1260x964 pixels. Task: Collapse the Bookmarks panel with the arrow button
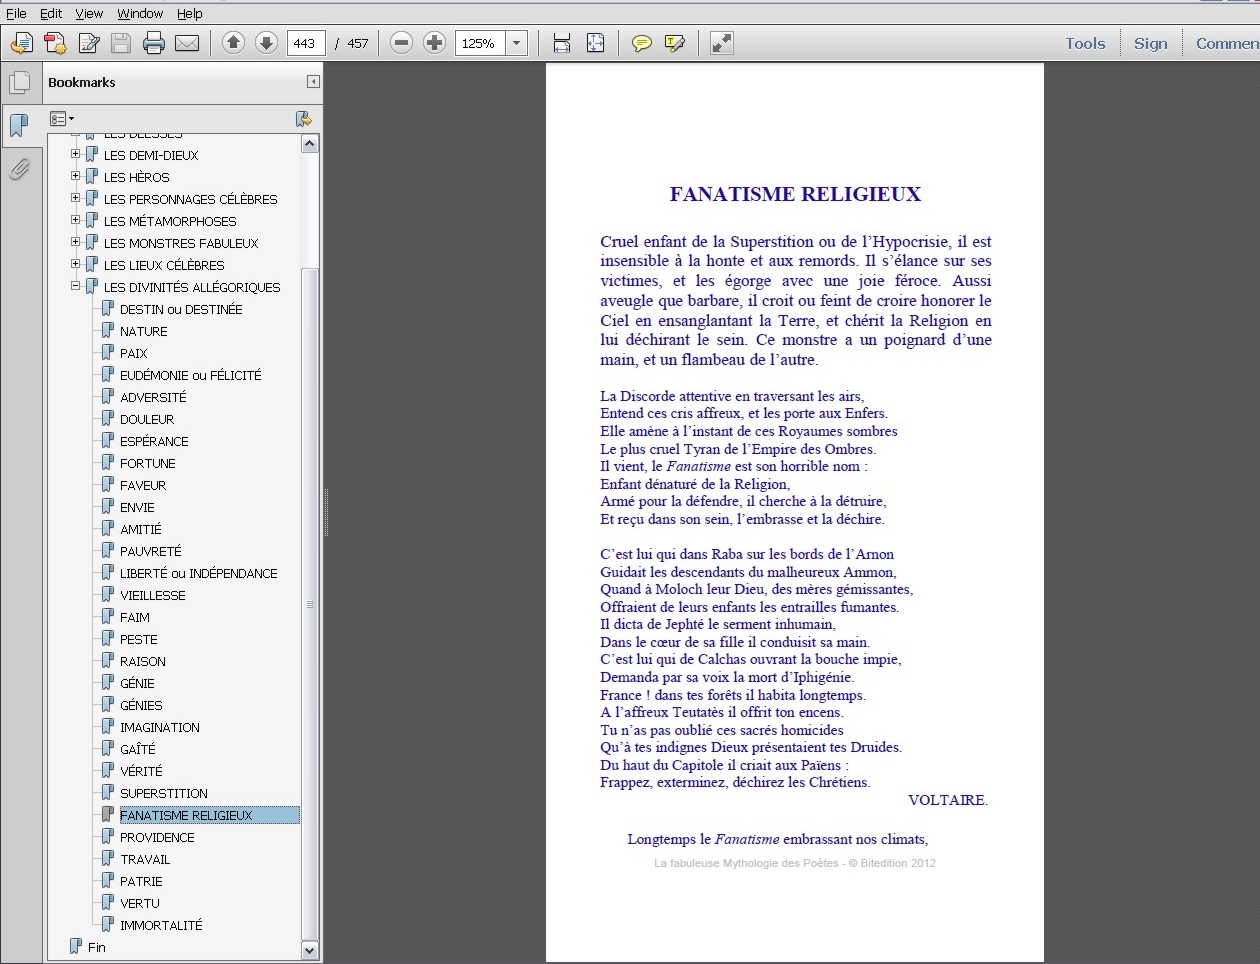tap(313, 82)
